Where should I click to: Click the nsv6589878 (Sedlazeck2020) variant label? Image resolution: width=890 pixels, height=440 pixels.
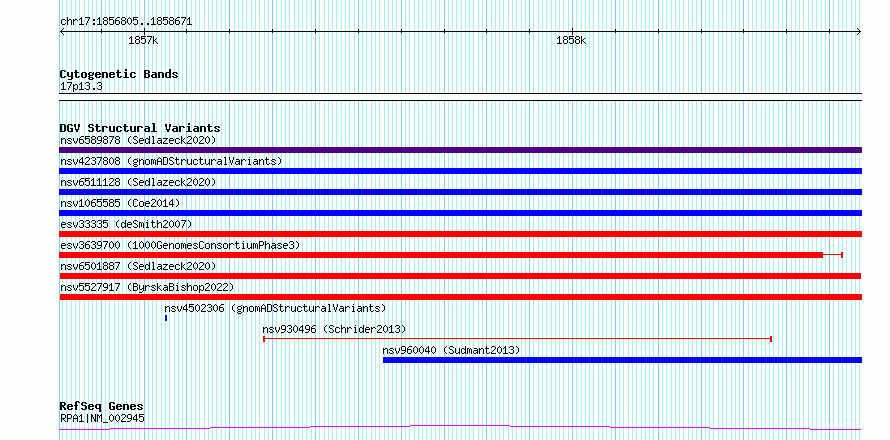coord(138,140)
